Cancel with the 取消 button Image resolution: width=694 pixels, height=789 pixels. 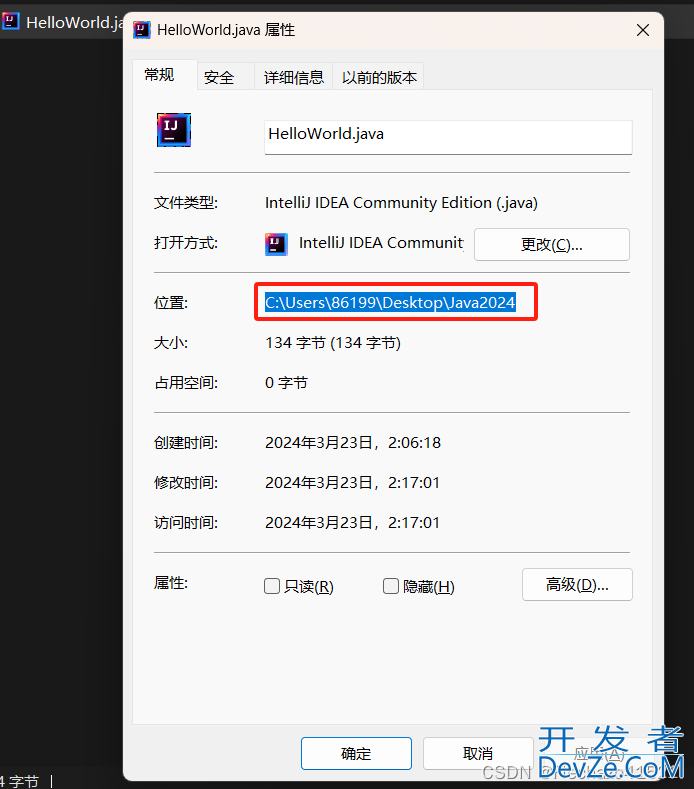tap(478, 753)
